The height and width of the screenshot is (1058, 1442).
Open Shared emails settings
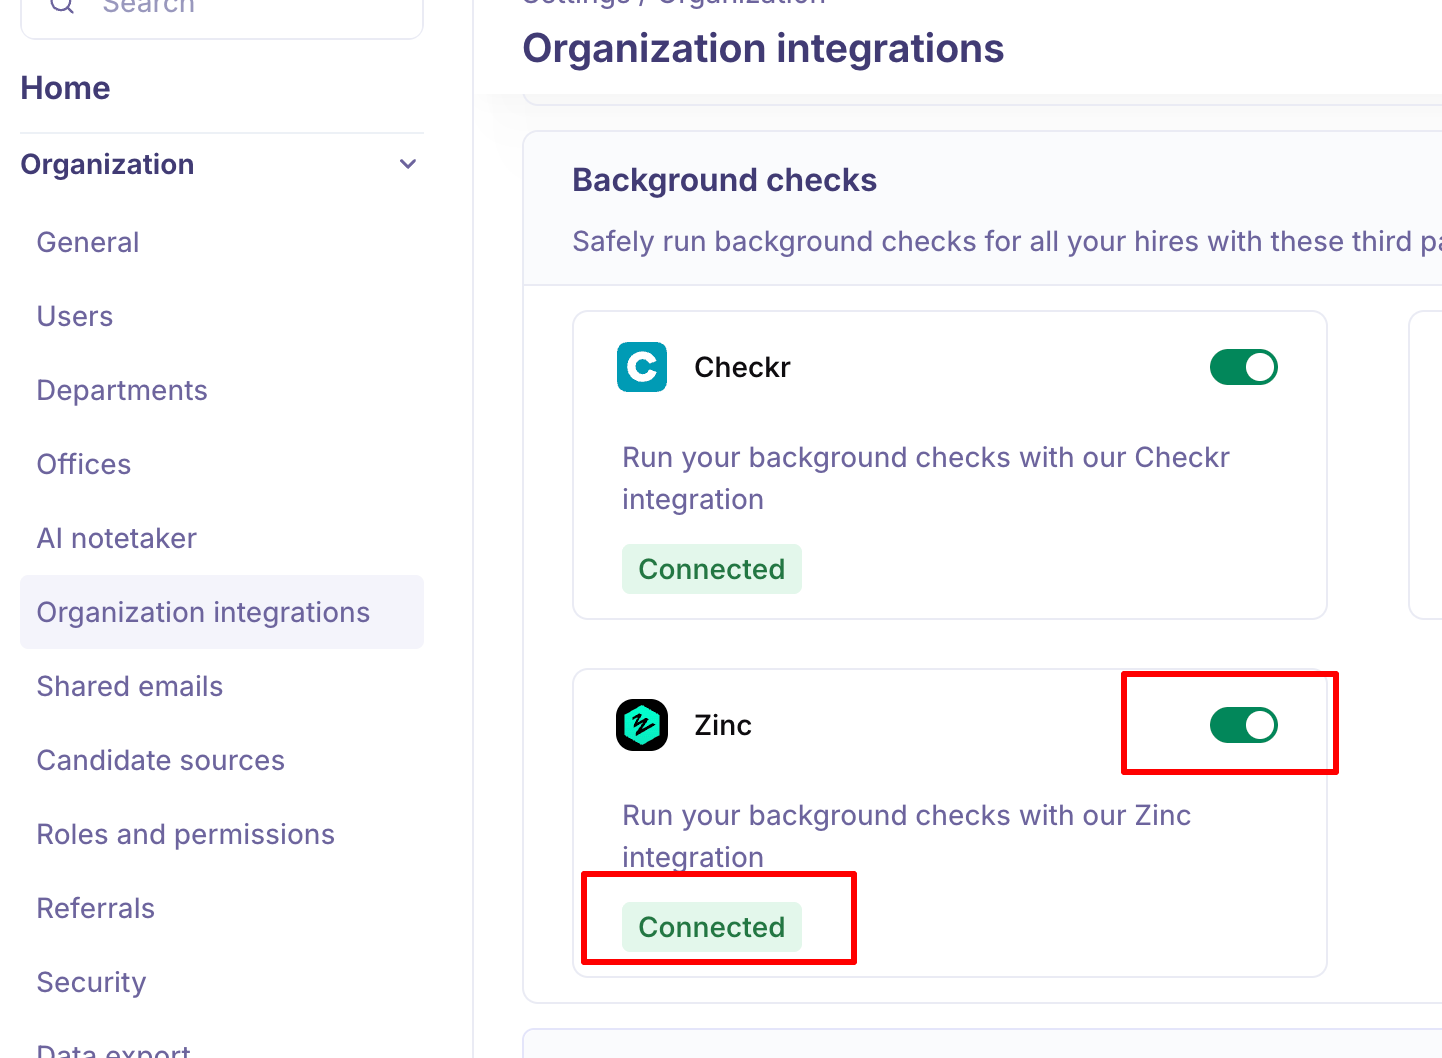[x=130, y=686]
